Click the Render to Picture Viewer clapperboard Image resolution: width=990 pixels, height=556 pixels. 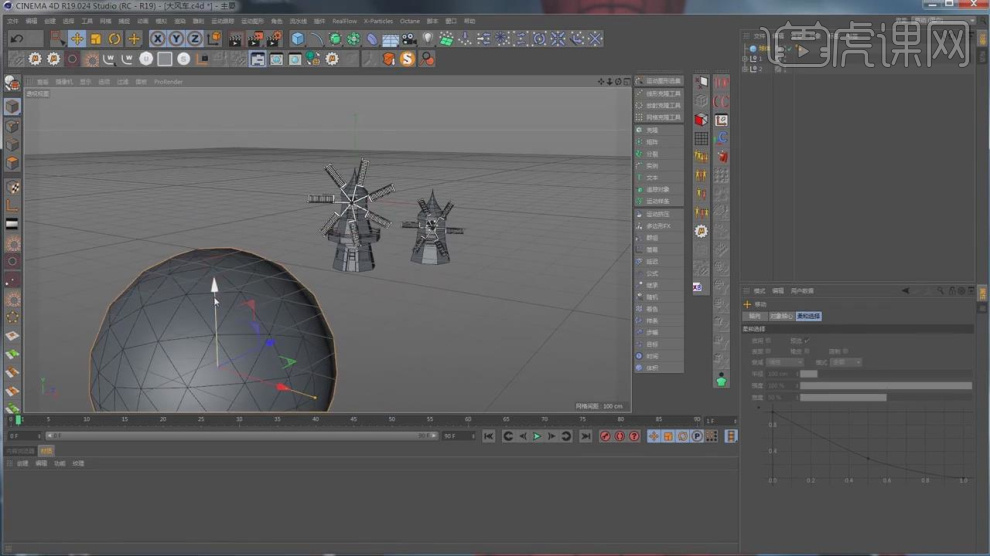254,39
